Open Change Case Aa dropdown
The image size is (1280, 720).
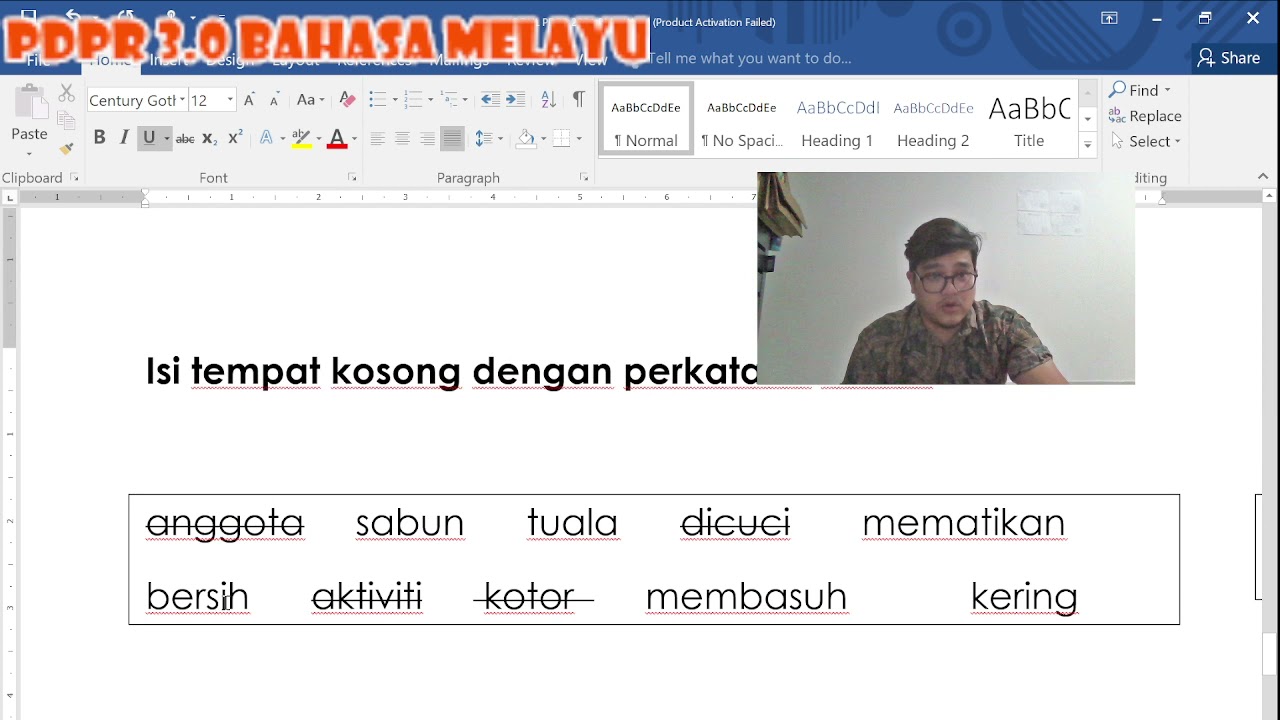coord(311,100)
